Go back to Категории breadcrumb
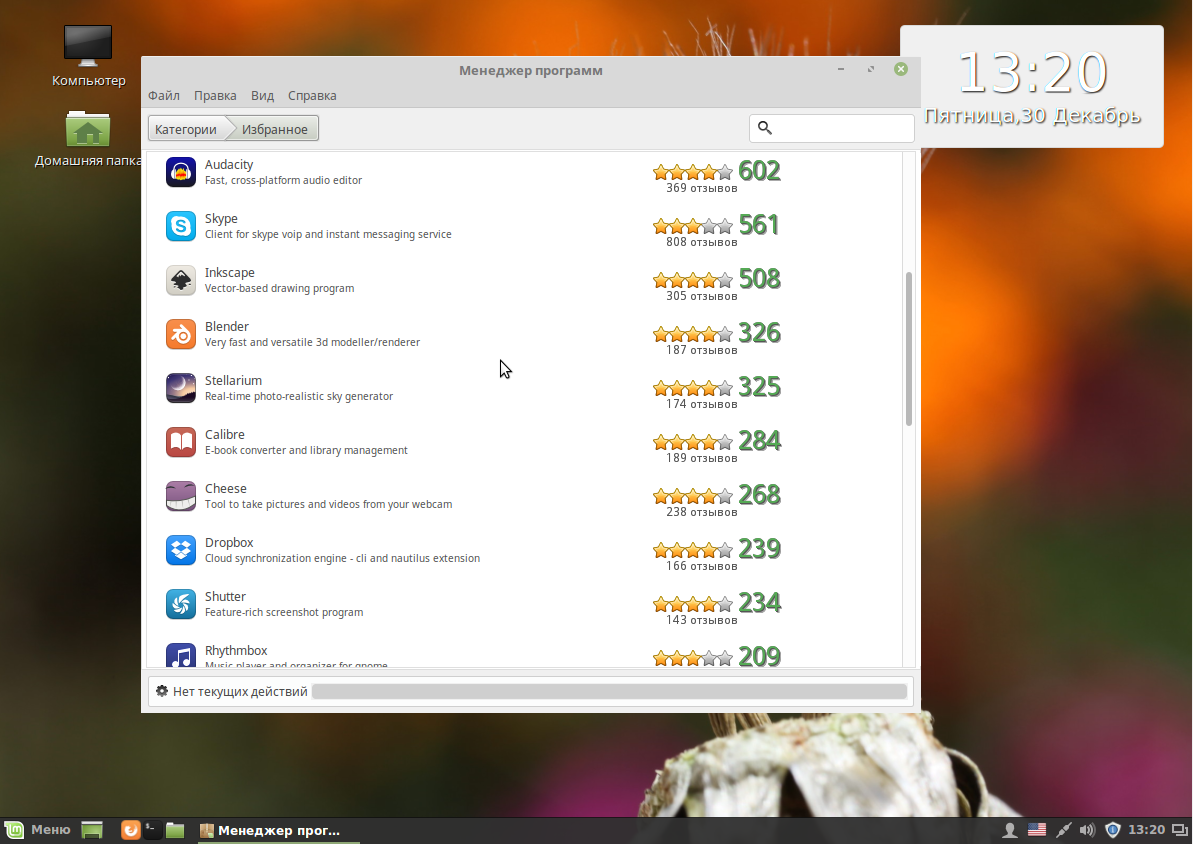This screenshot has width=1193, height=844. point(185,128)
